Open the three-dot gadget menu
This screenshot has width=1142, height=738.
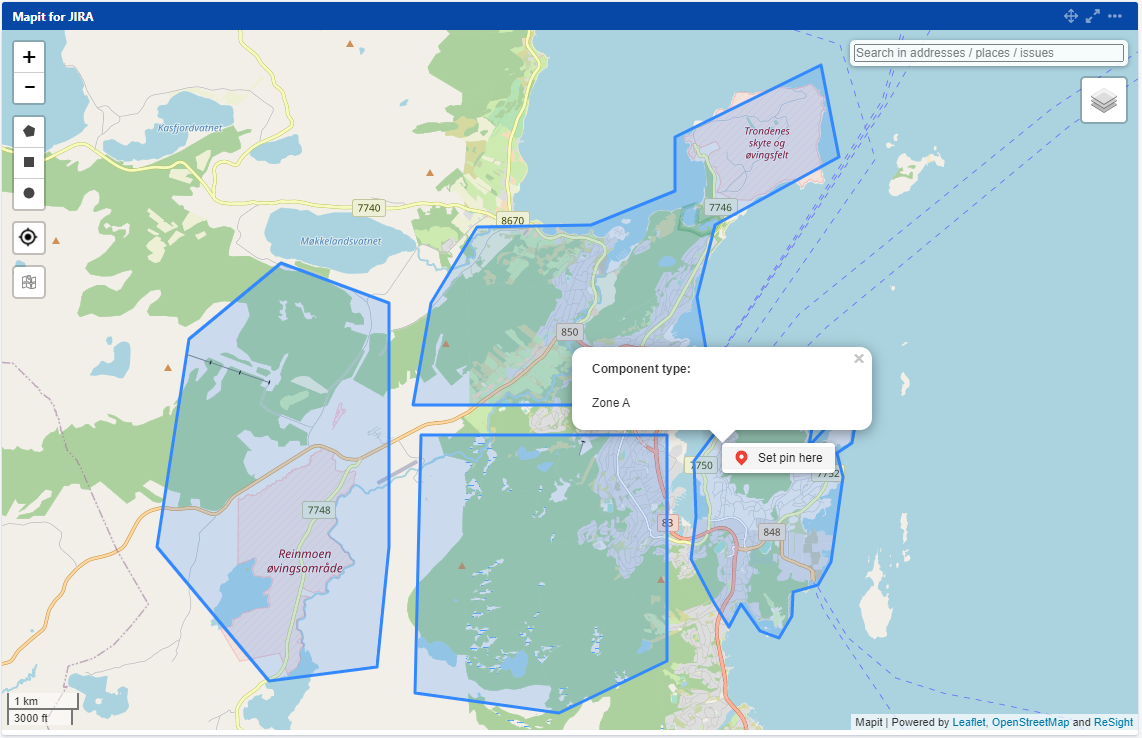tap(1115, 16)
